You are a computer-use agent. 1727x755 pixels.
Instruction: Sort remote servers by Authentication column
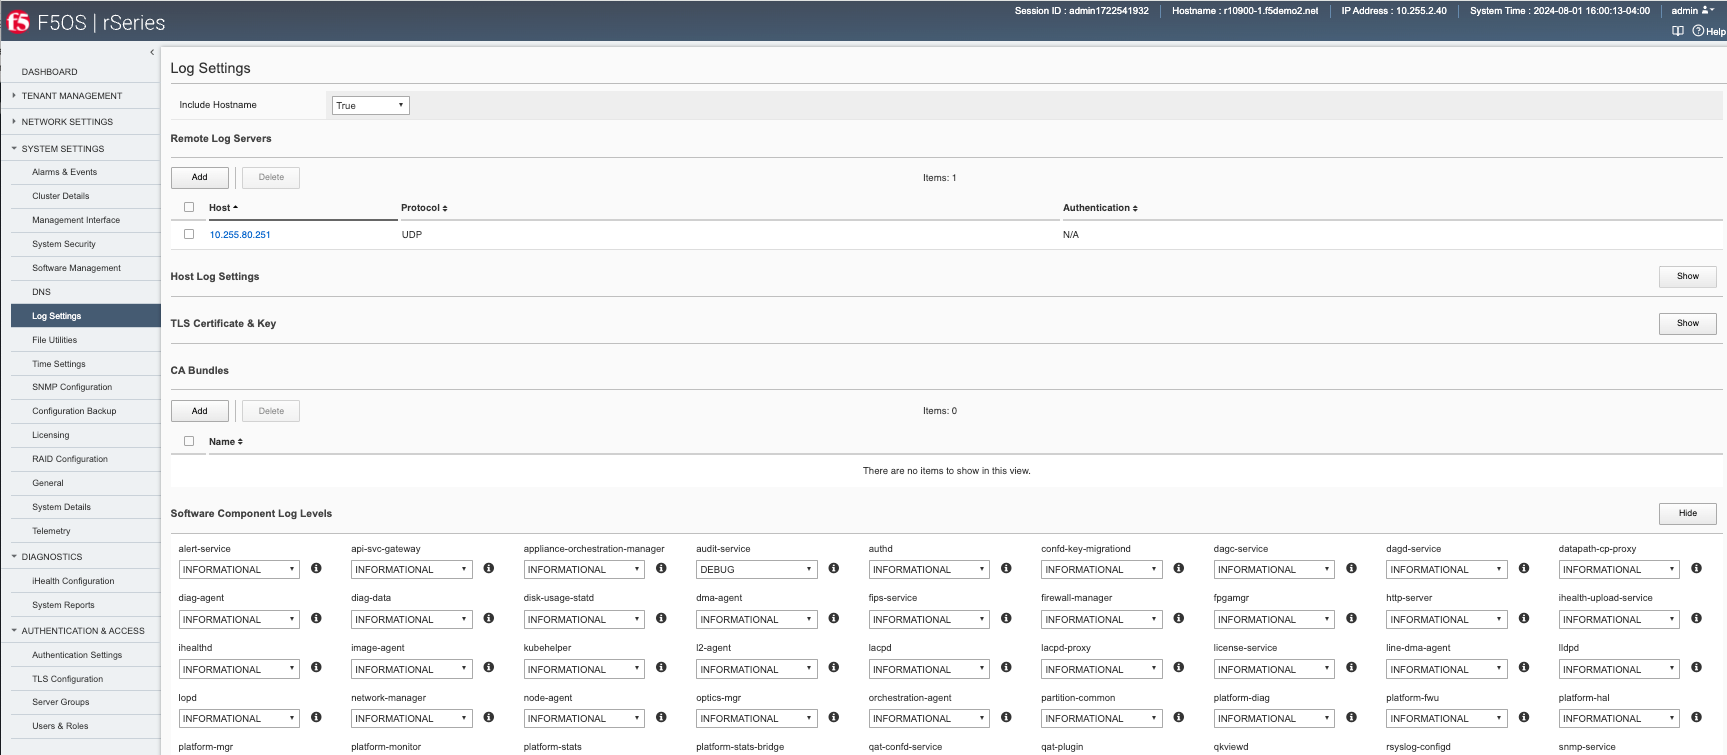click(x=1100, y=208)
